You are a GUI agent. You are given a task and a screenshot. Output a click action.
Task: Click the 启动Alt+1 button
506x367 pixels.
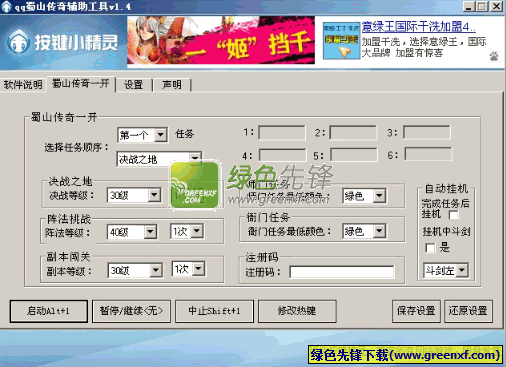click(49, 311)
